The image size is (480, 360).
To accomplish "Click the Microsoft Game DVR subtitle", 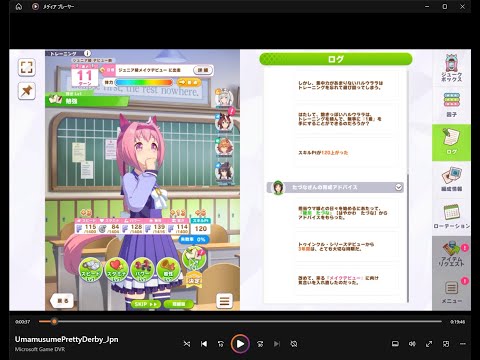I will click(x=40, y=349).
